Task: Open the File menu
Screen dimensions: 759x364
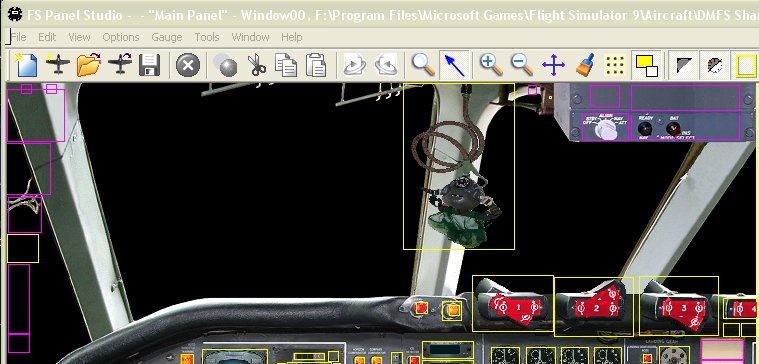Action: 18,37
